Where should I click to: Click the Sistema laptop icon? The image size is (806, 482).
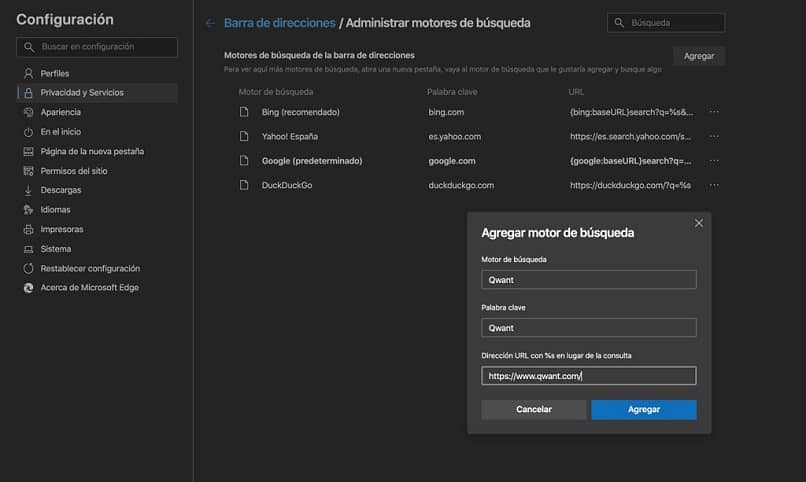coord(28,249)
